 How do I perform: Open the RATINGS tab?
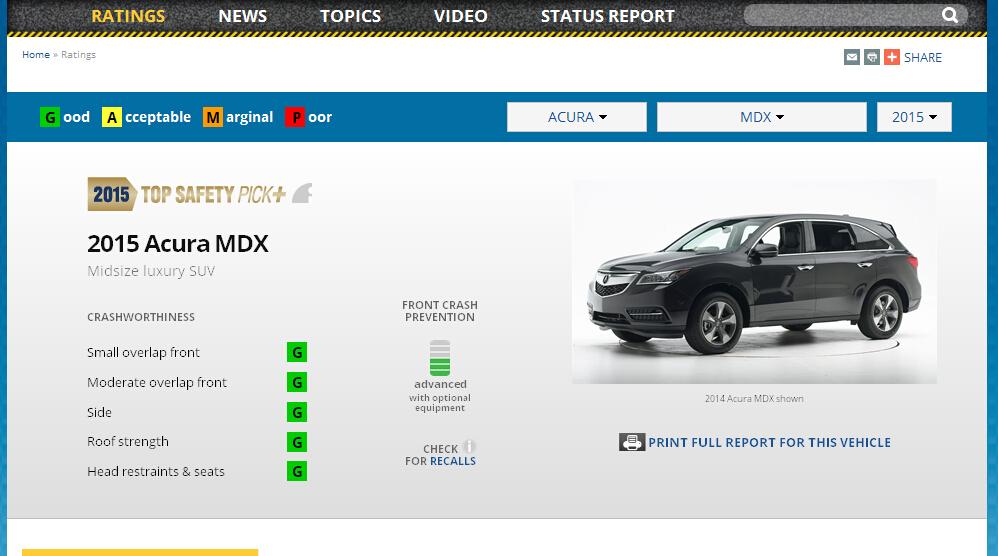click(x=128, y=16)
